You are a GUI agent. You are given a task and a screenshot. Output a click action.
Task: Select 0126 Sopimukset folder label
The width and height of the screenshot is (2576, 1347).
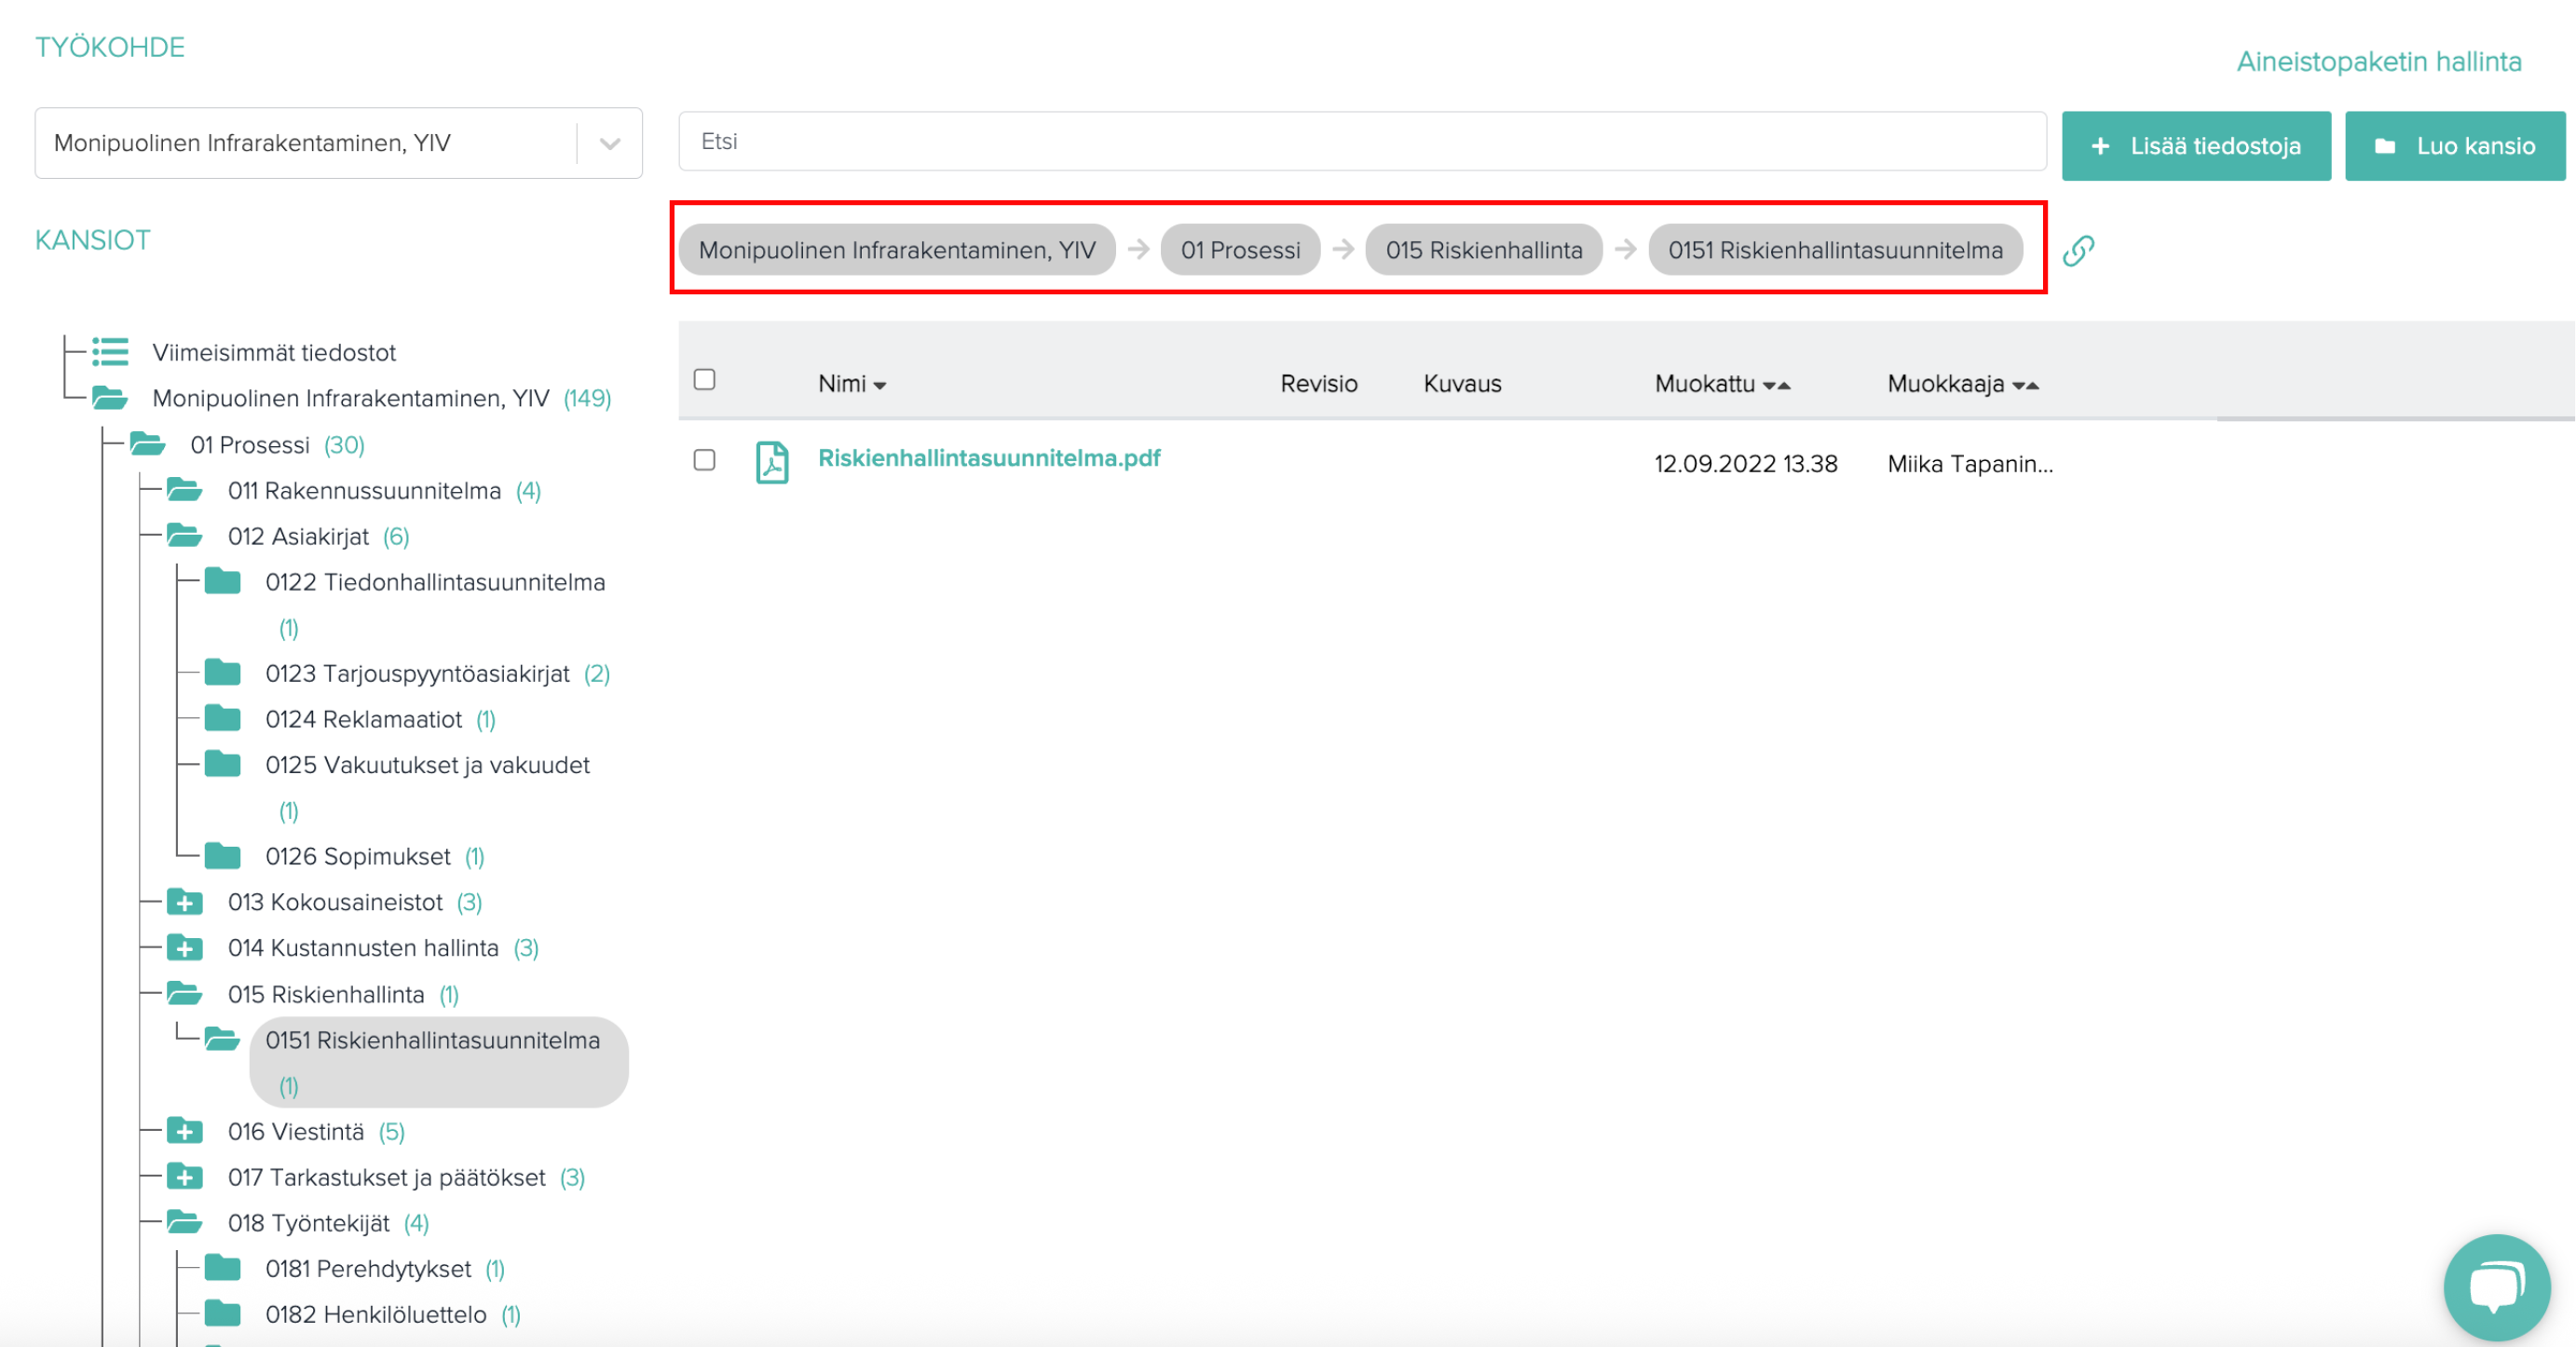pos(358,856)
